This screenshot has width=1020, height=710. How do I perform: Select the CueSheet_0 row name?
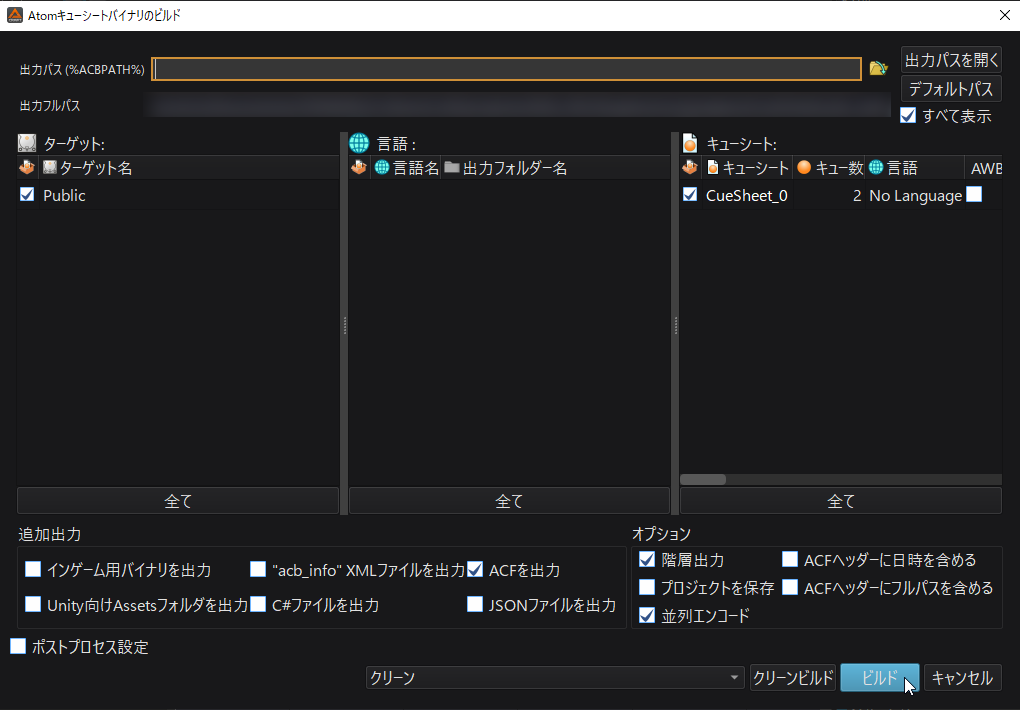pos(746,195)
